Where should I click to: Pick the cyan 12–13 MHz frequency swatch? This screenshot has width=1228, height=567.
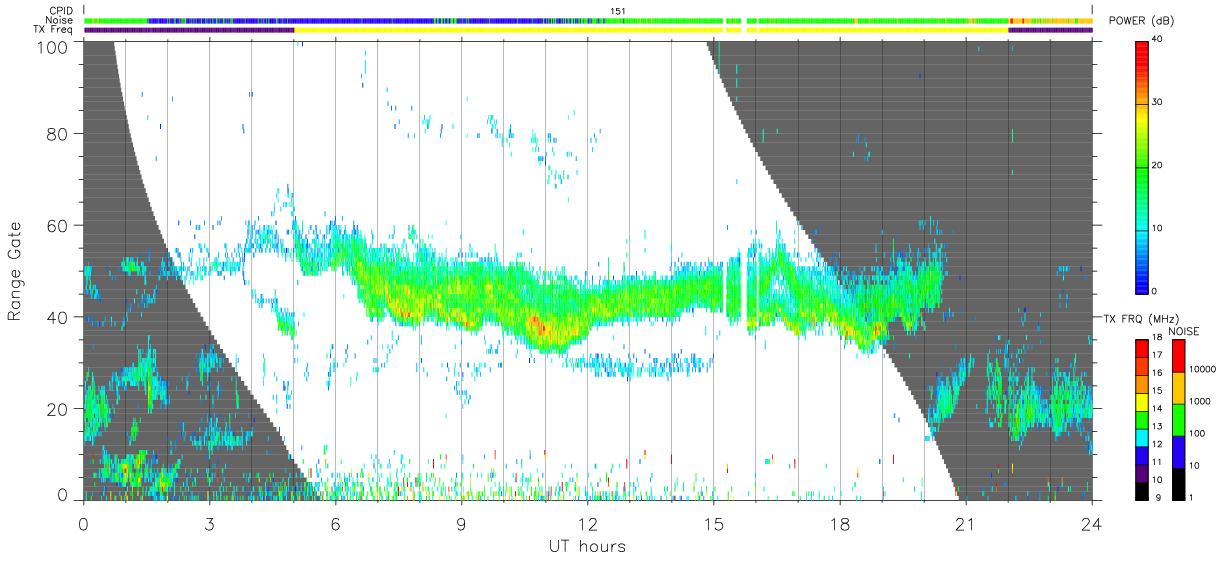coord(1142,438)
